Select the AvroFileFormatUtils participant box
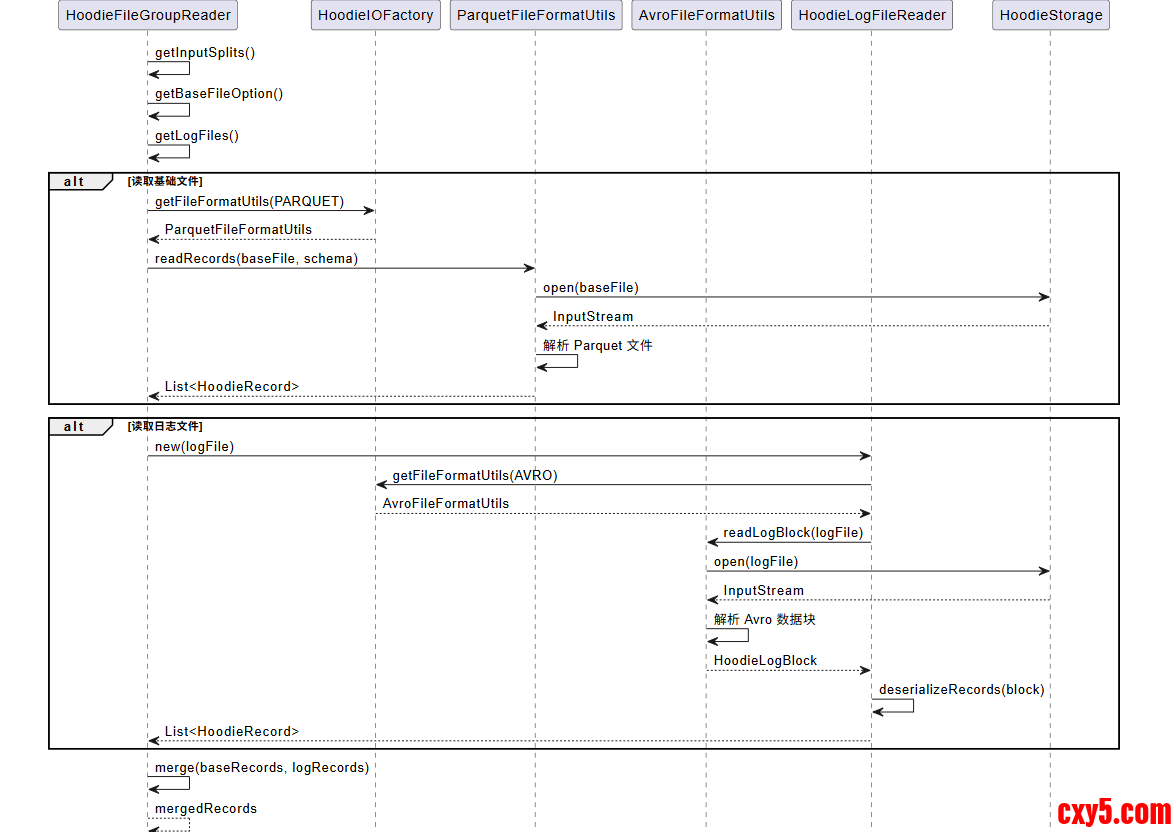1176x832 pixels. [706, 15]
